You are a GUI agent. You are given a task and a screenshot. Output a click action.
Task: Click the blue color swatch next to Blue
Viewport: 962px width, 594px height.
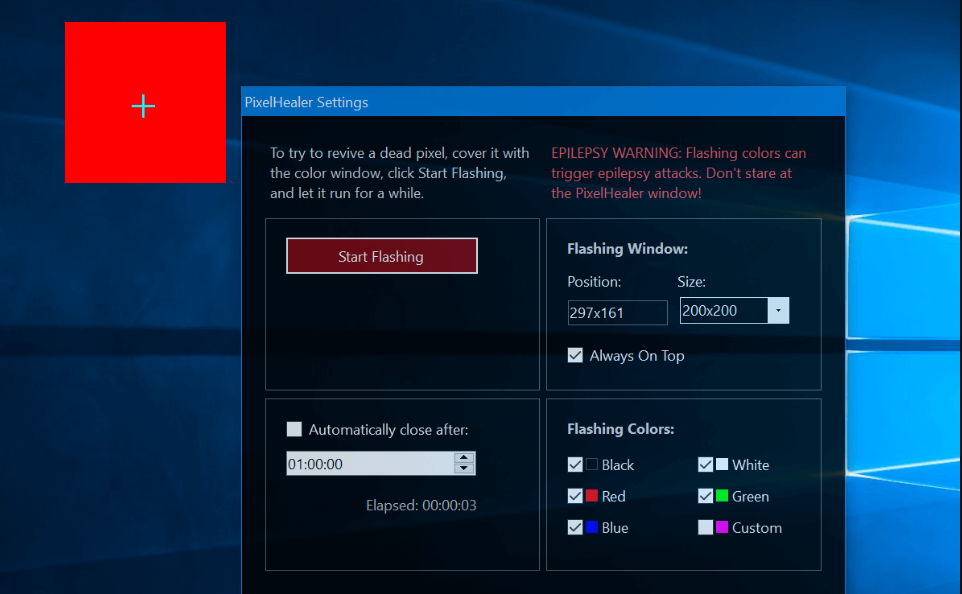point(591,526)
